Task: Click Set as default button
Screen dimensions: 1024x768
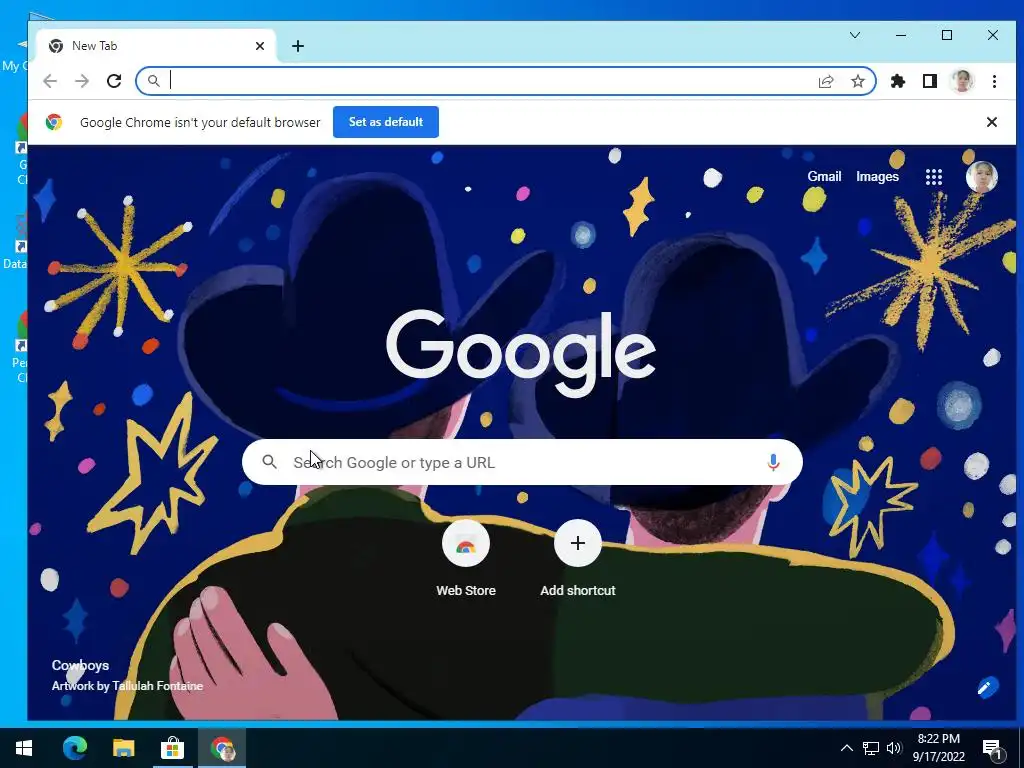Action: (386, 122)
